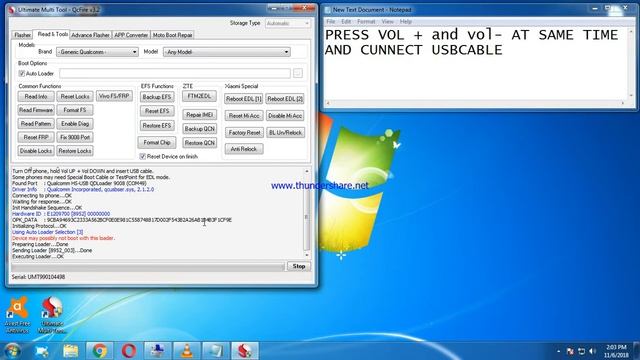Click the Disable Mi Acc button
This screenshot has width=640, height=360.
(x=285, y=116)
